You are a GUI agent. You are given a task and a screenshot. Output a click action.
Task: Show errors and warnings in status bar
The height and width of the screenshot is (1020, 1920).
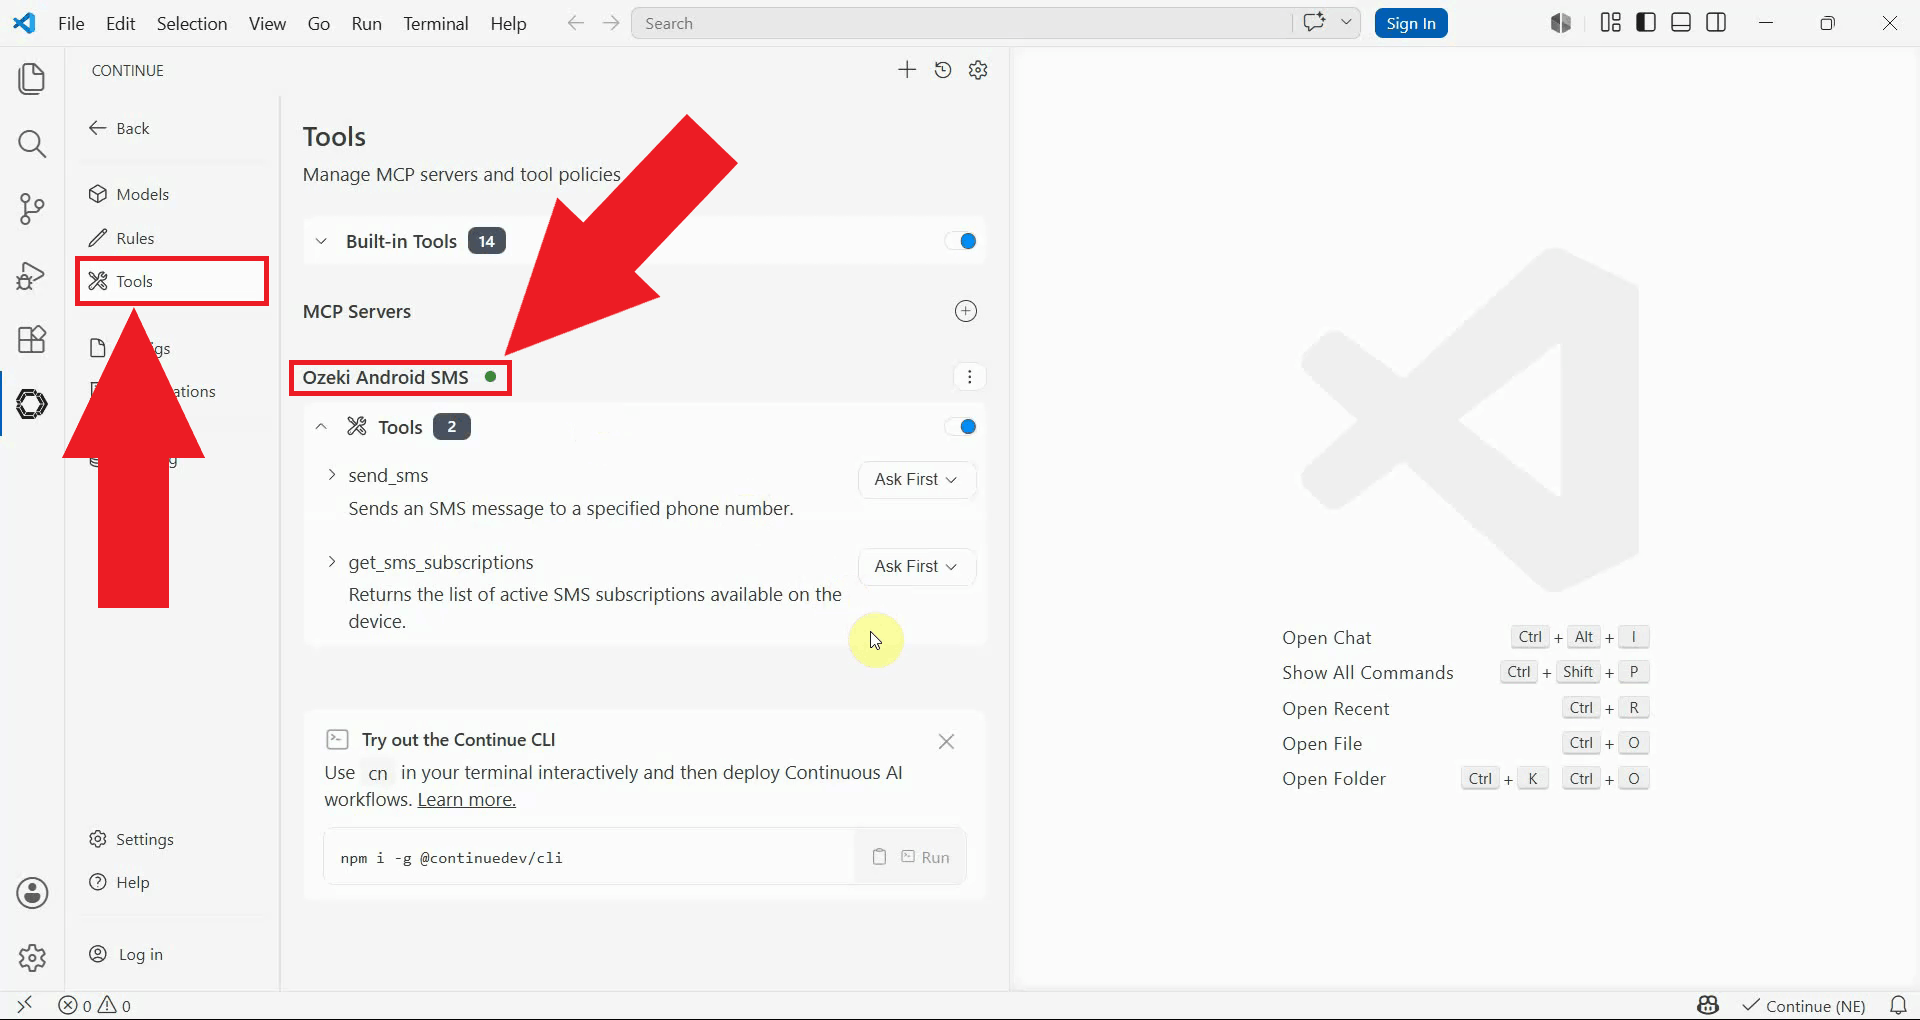(95, 1005)
